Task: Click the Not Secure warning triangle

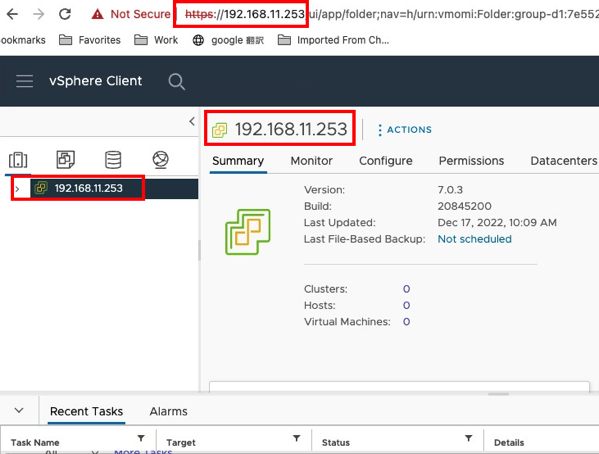Action: (97, 14)
